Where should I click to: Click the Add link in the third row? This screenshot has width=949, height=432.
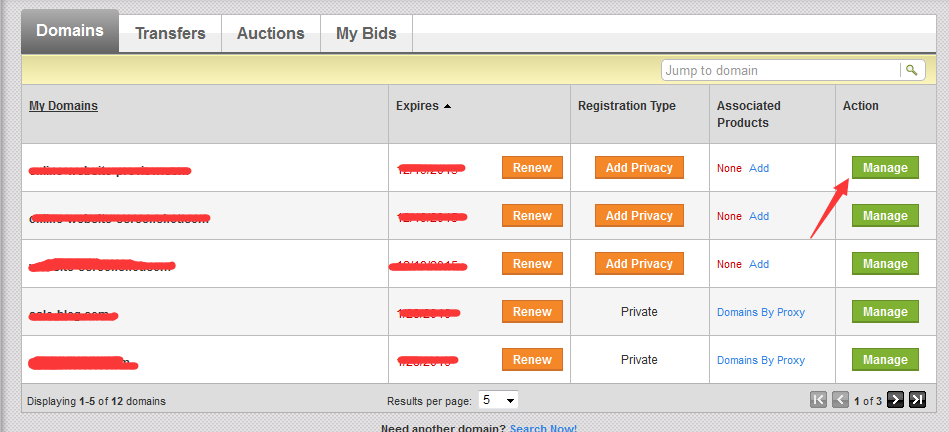pyautogui.click(x=759, y=264)
